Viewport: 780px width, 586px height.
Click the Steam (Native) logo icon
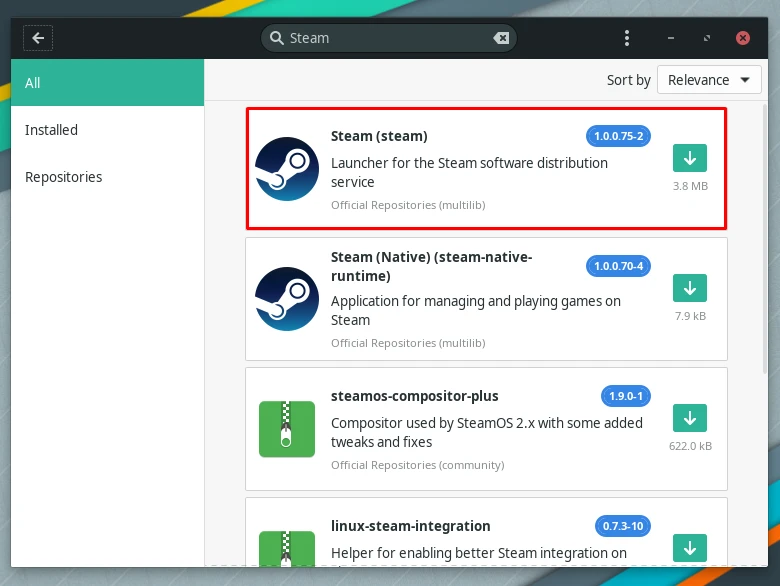(x=287, y=299)
